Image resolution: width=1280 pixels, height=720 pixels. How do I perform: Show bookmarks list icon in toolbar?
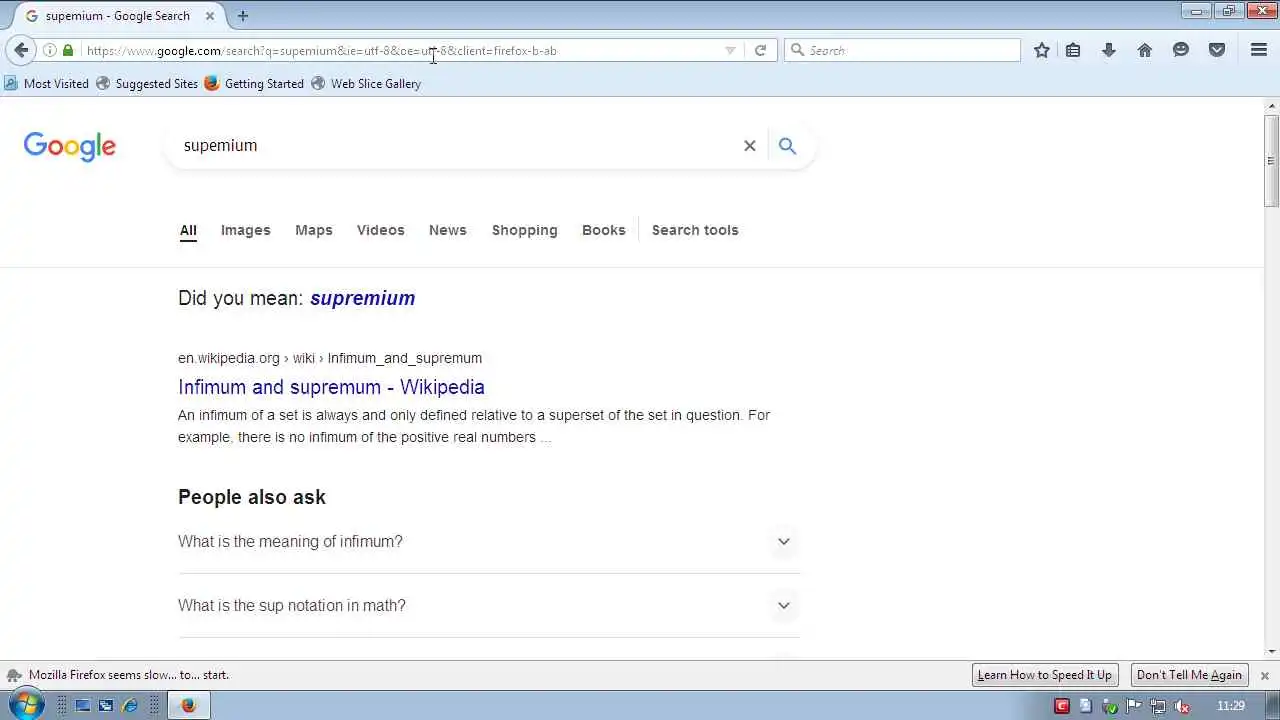coord(1073,50)
